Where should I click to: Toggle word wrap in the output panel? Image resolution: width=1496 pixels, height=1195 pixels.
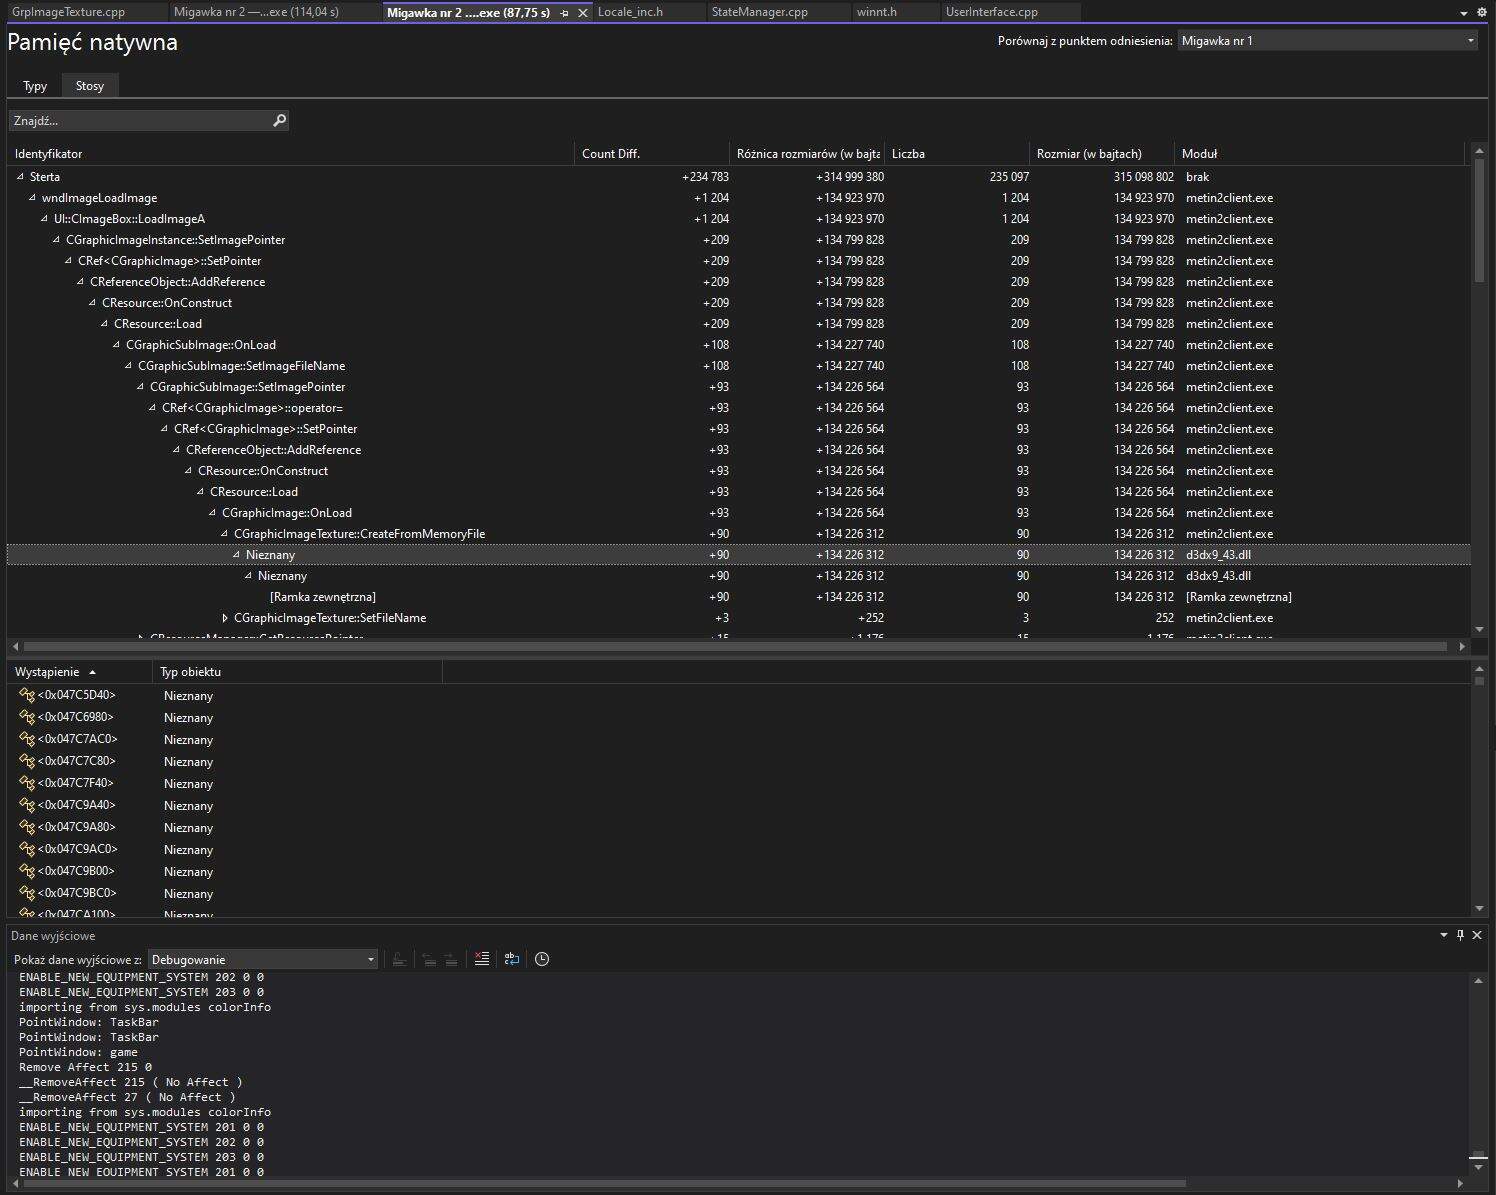(511, 959)
